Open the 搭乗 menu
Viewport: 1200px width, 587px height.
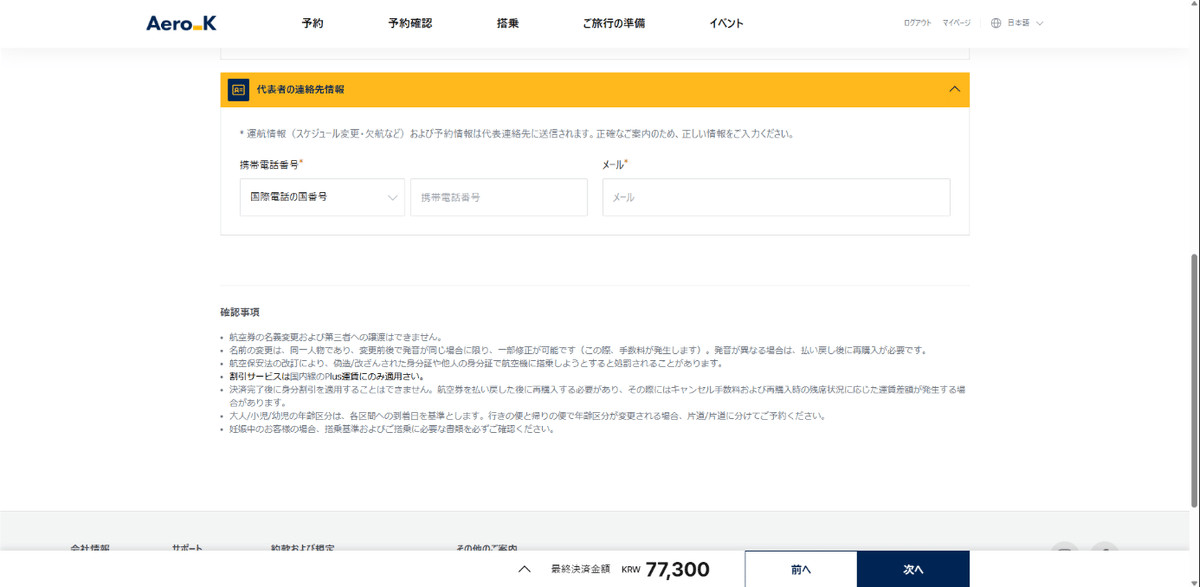click(508, 23)
